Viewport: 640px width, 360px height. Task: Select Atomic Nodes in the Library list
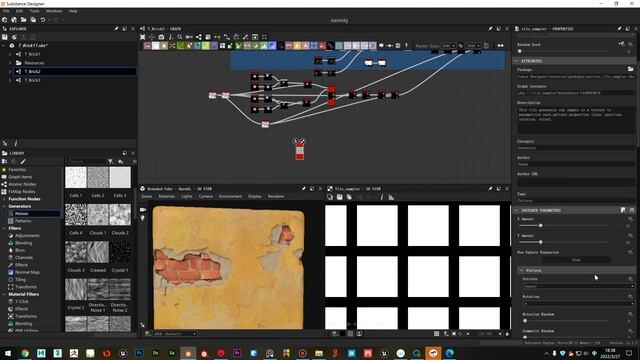pos(22,184)
